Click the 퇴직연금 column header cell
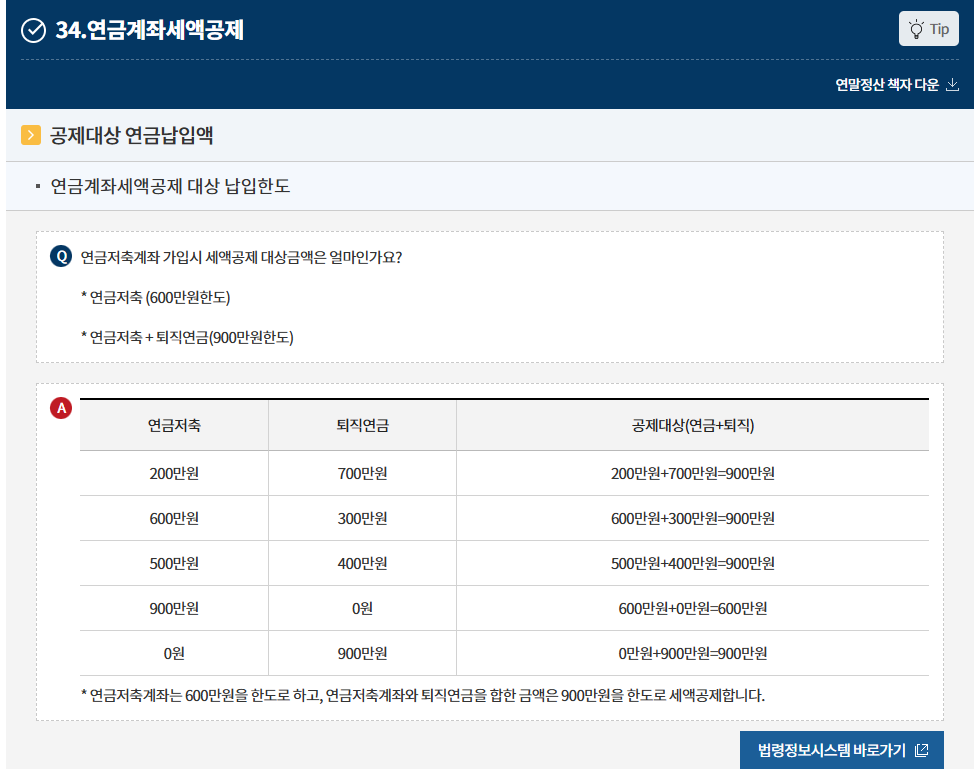This screenshot has width=978, height=769. [361, 424]
